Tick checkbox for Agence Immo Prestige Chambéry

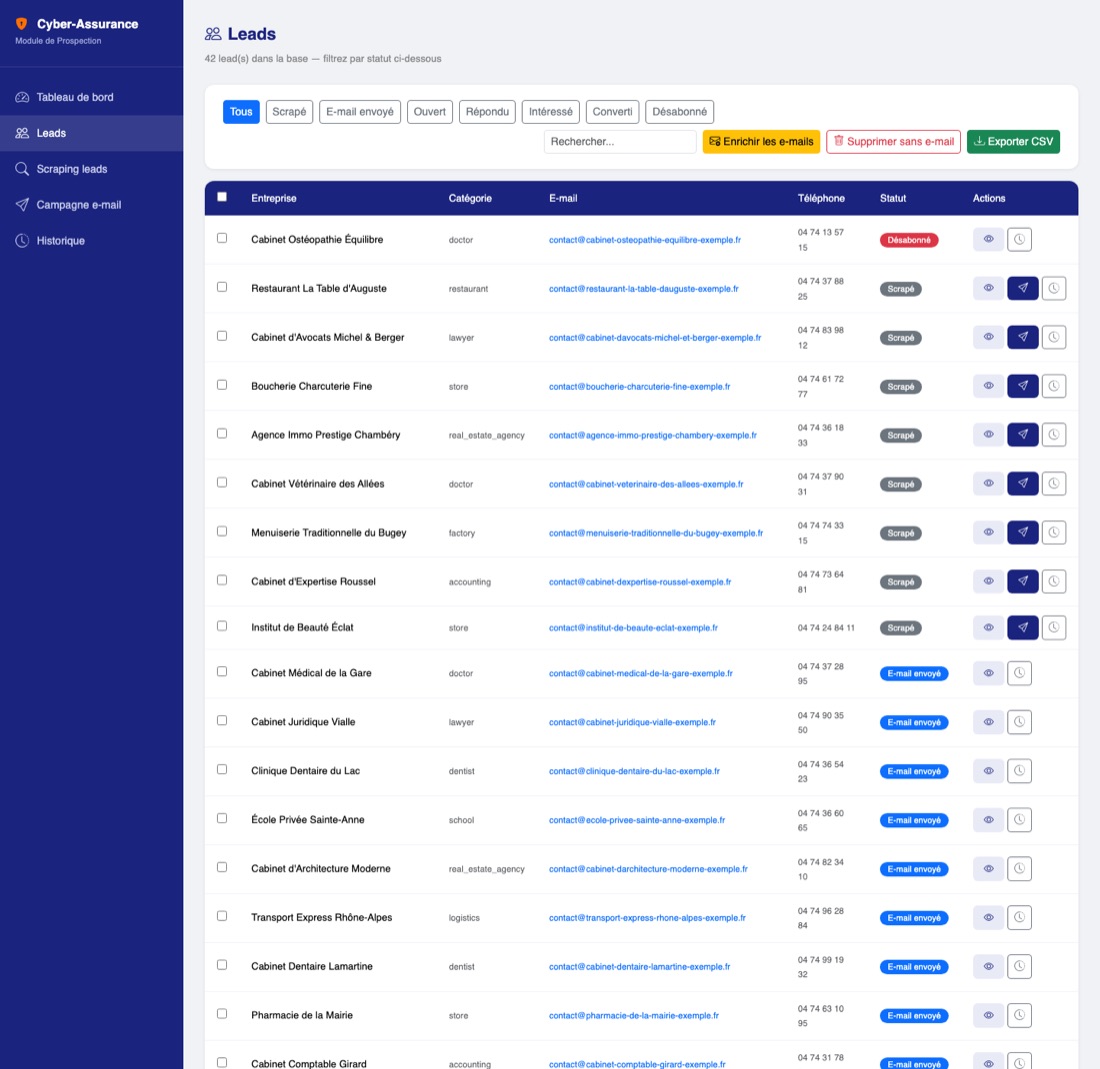[x=222, y=433]
